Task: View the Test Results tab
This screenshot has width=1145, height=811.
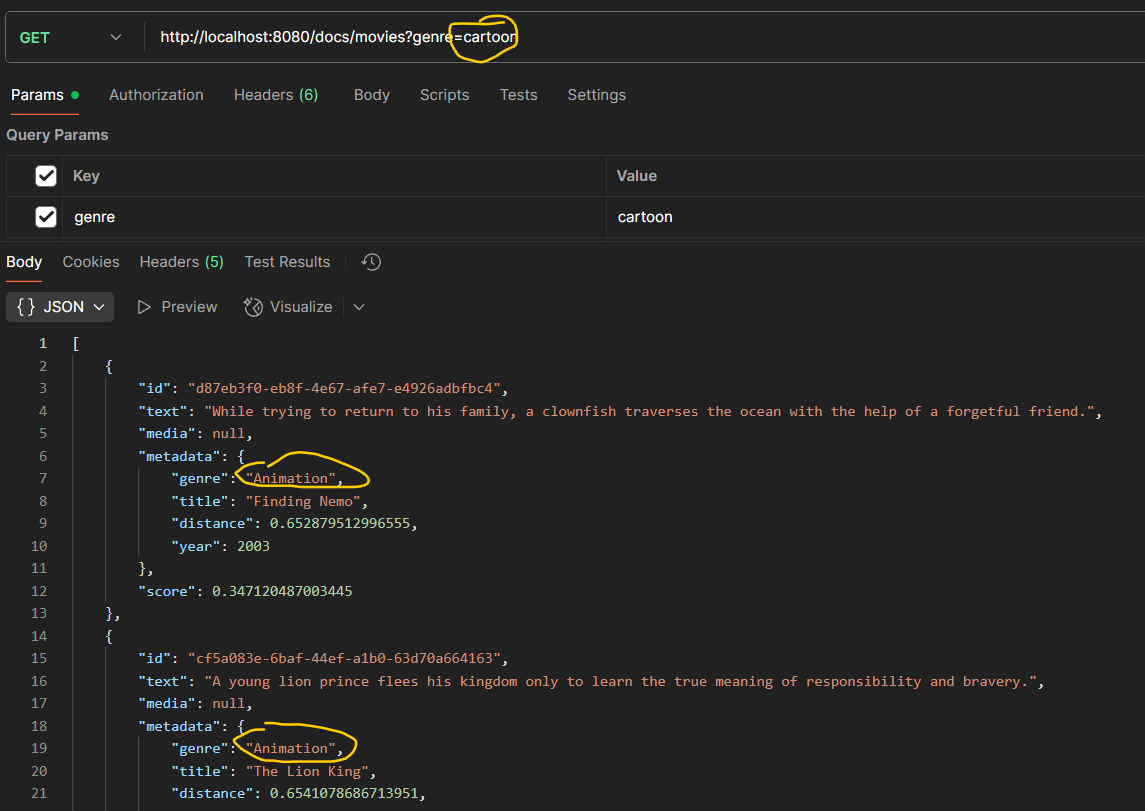Action: point(287,262)
